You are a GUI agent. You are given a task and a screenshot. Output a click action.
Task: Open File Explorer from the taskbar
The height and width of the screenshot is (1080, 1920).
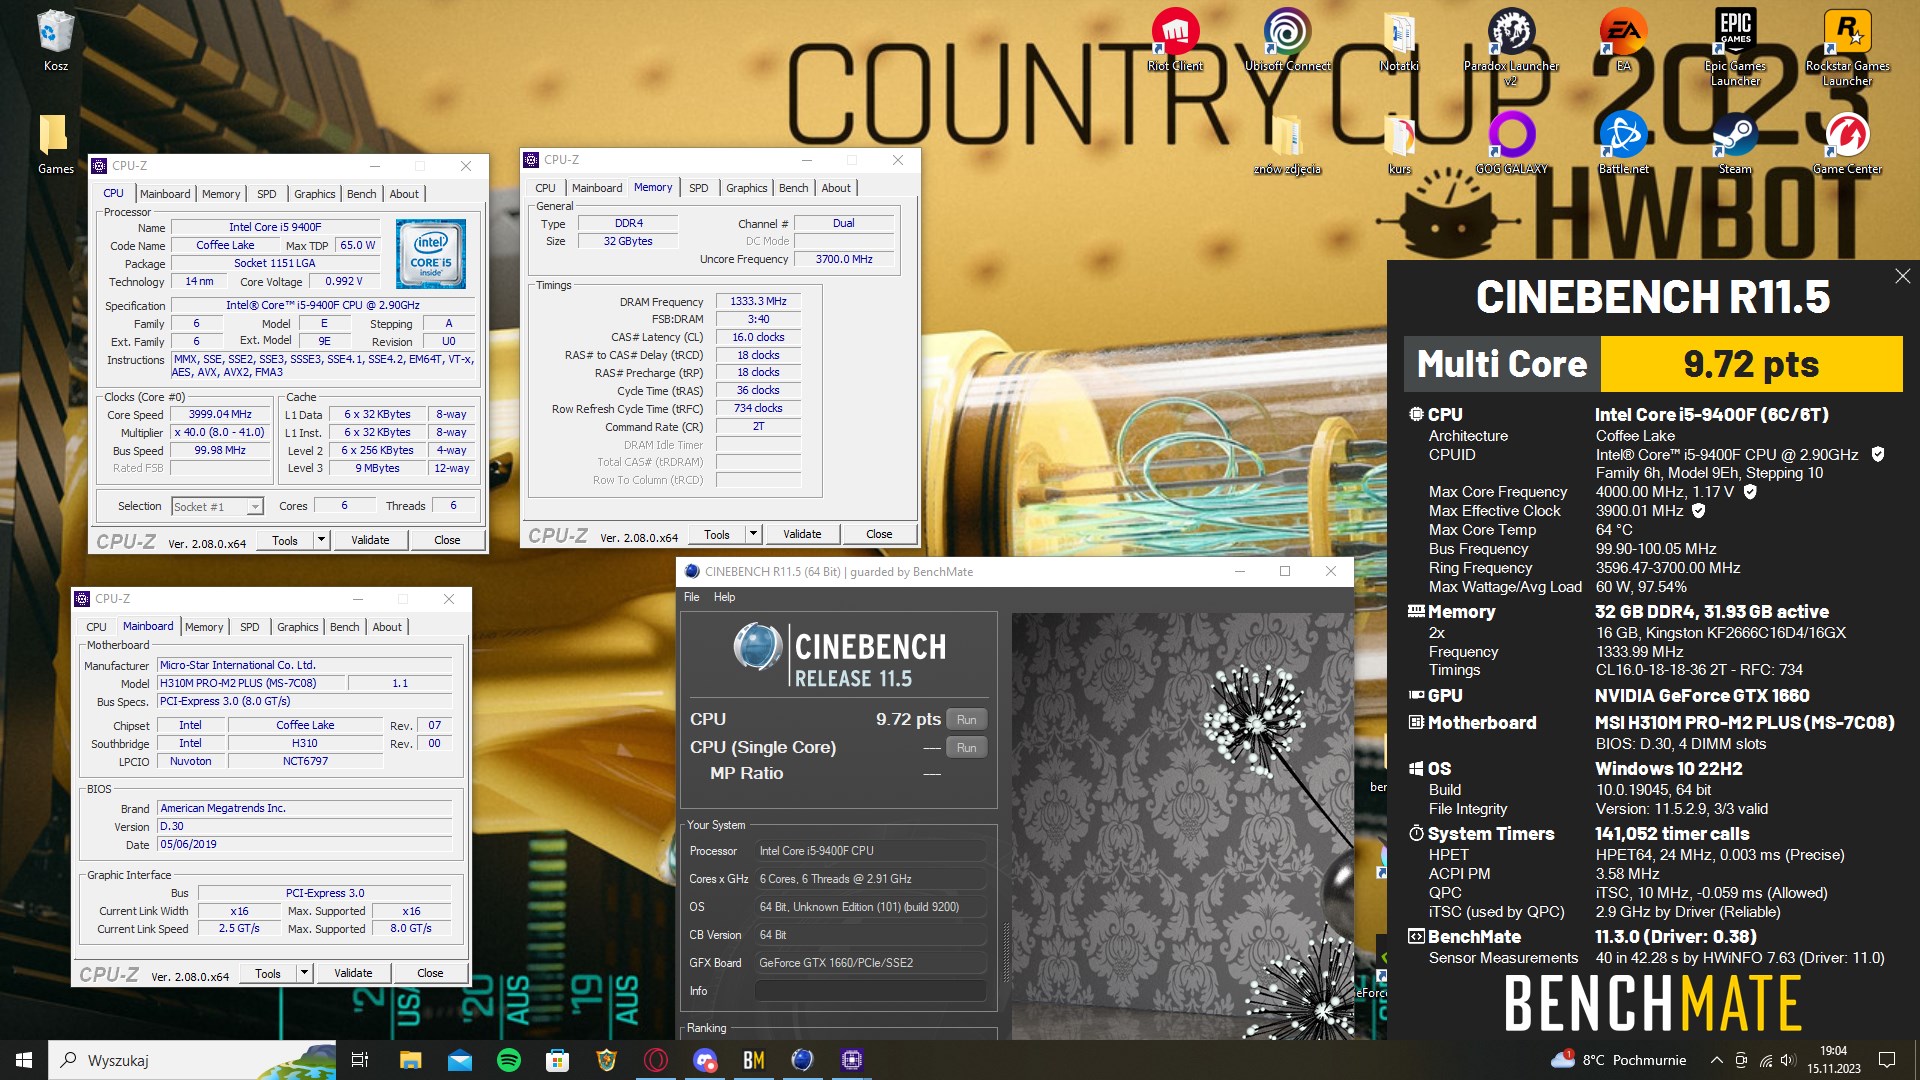click(410, 1060)
